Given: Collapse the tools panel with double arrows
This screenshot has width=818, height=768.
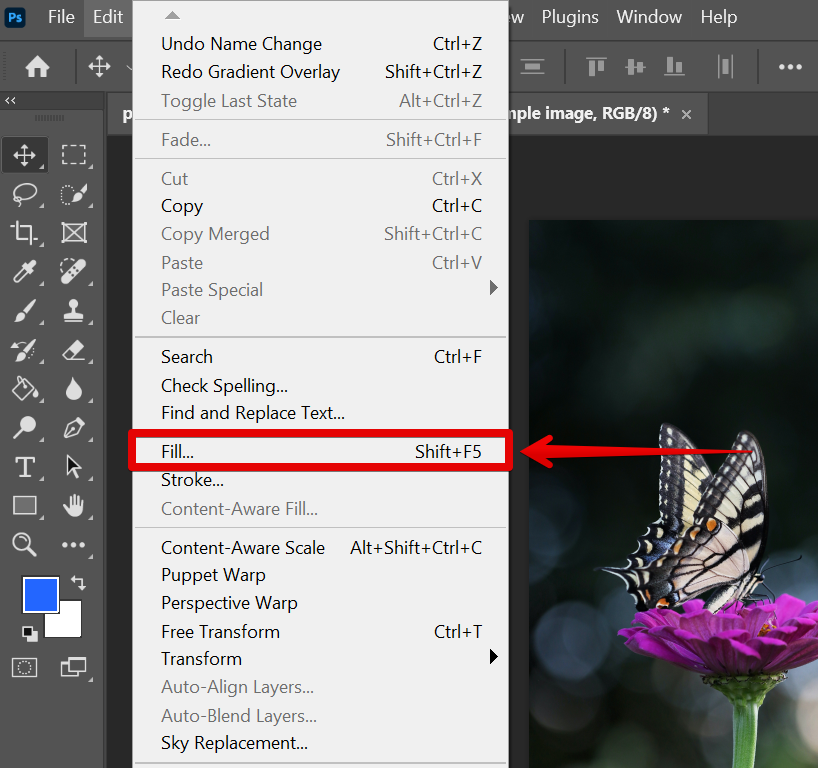Looking at the screenshot, I should [10, 101].
